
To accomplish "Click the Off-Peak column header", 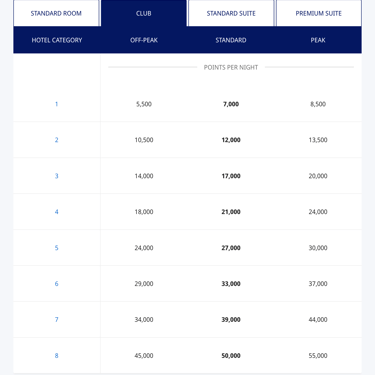I will pyautogui.click(x=144, y=40).
